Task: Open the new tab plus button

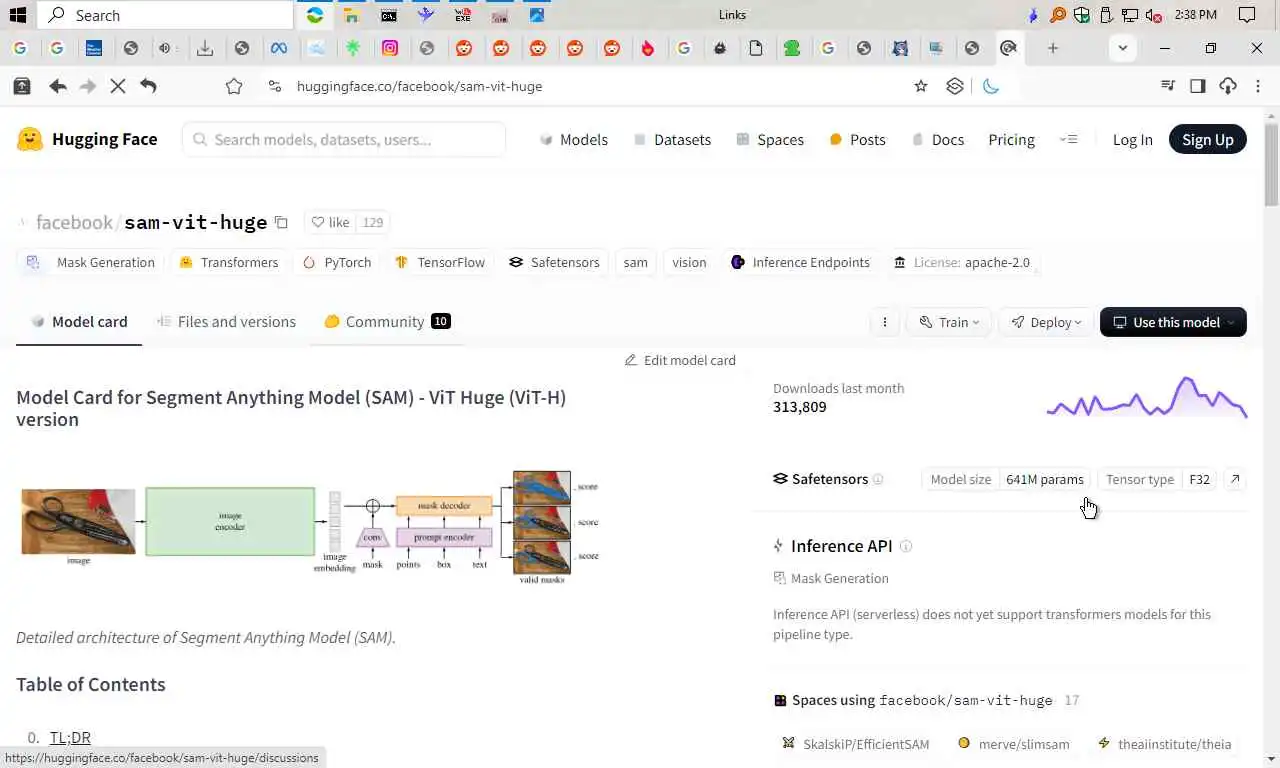Action: (1052, 48)
